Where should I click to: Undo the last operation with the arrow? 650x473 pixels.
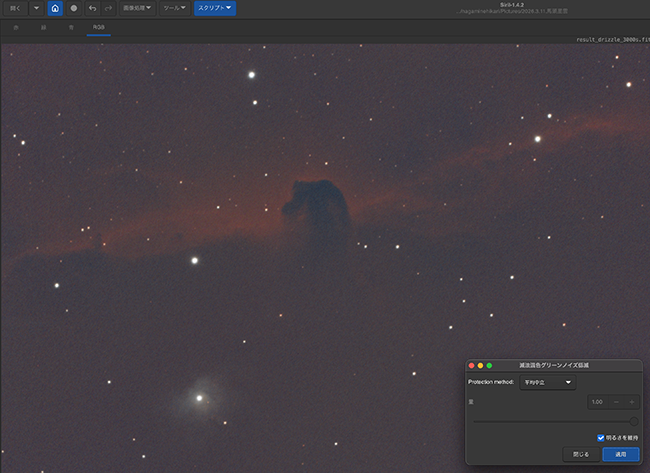tap(92, 8)
